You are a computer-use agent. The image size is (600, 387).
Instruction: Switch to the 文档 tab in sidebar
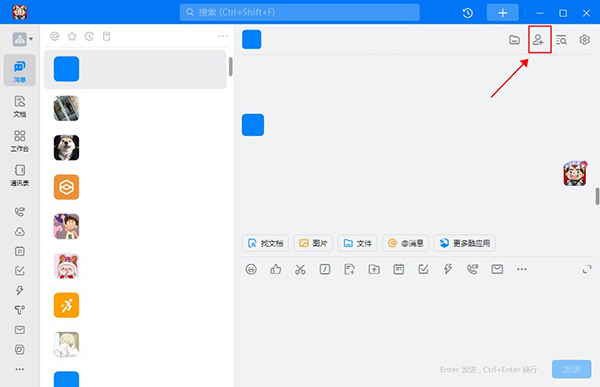tap(20, 106)
